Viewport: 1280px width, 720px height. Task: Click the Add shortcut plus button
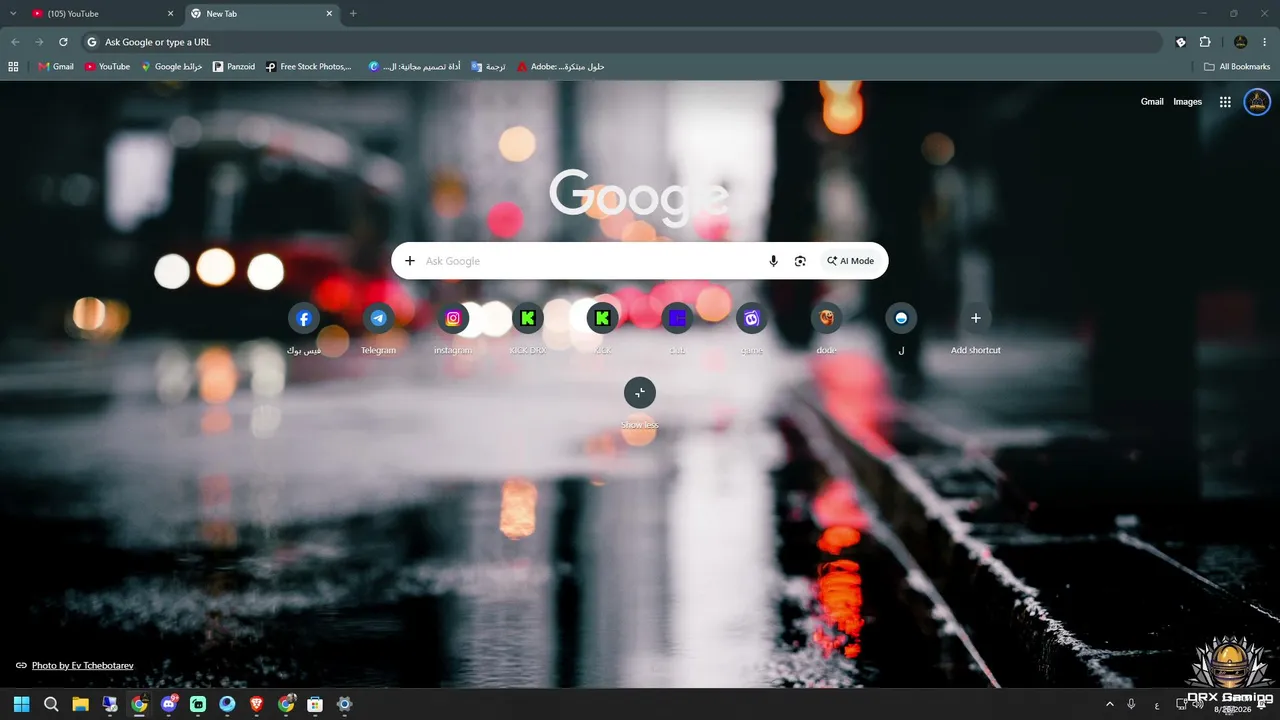click(976, 319)
